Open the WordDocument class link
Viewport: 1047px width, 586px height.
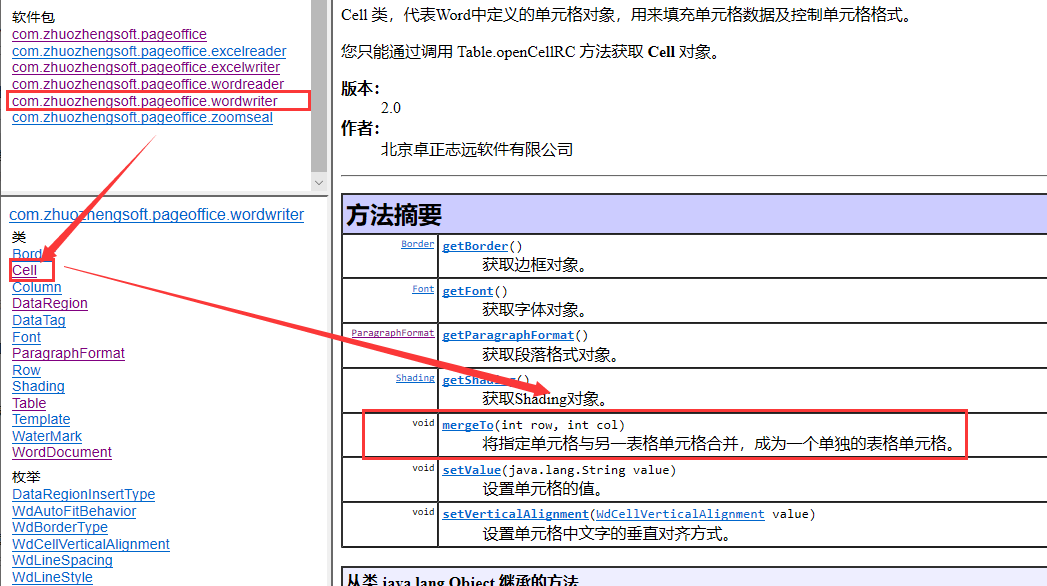61,452
